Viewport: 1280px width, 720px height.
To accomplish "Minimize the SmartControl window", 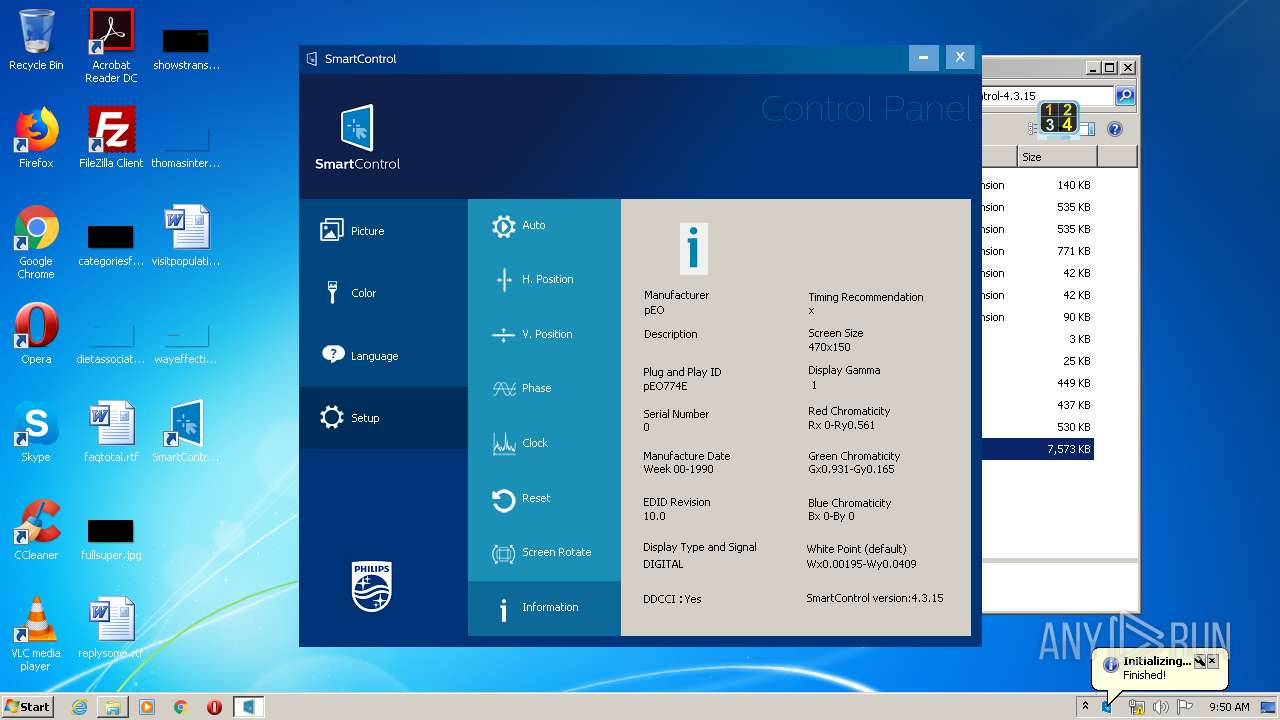I will tap(923, 58).
